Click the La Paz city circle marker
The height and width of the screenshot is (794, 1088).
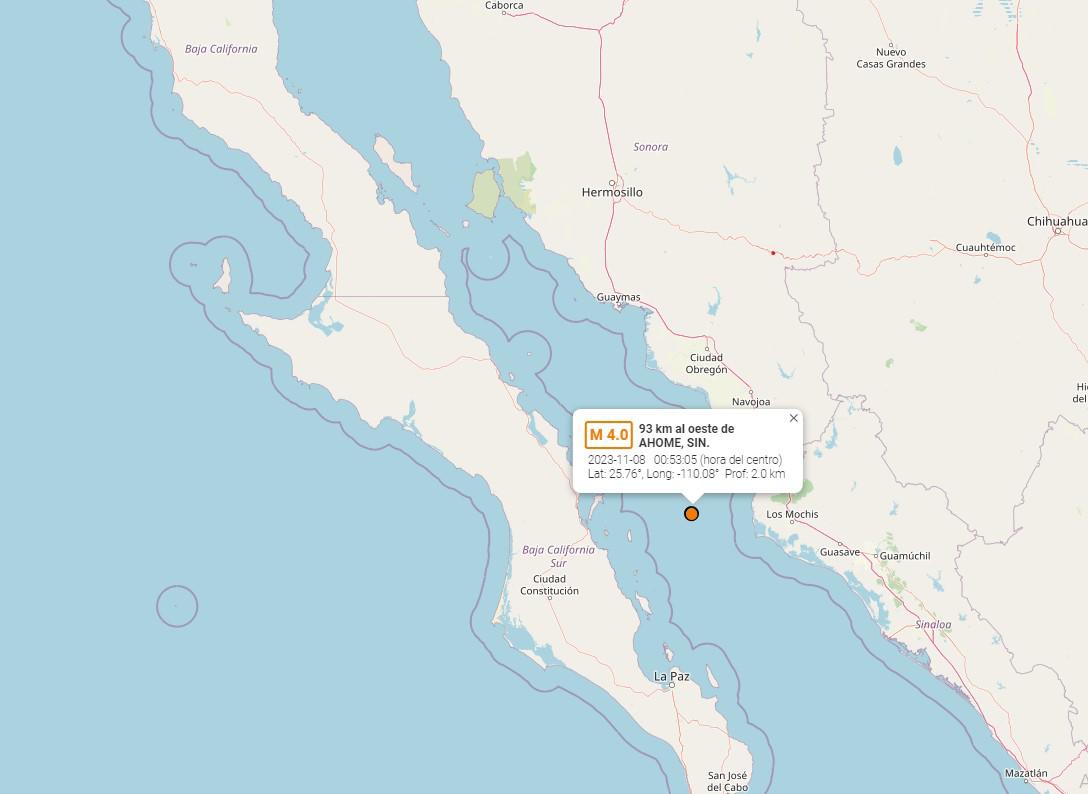coord(672,686)
